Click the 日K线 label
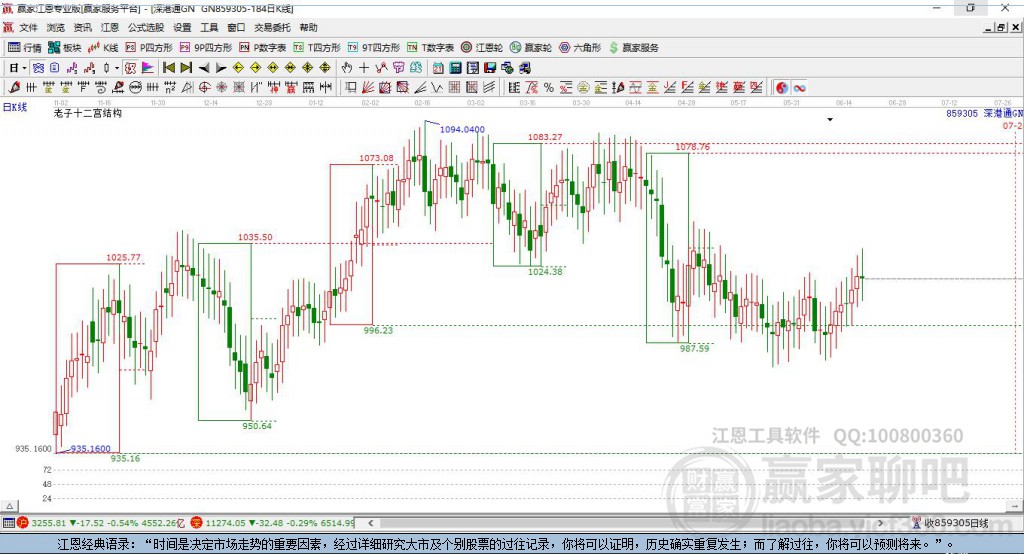 coord(15,107)
